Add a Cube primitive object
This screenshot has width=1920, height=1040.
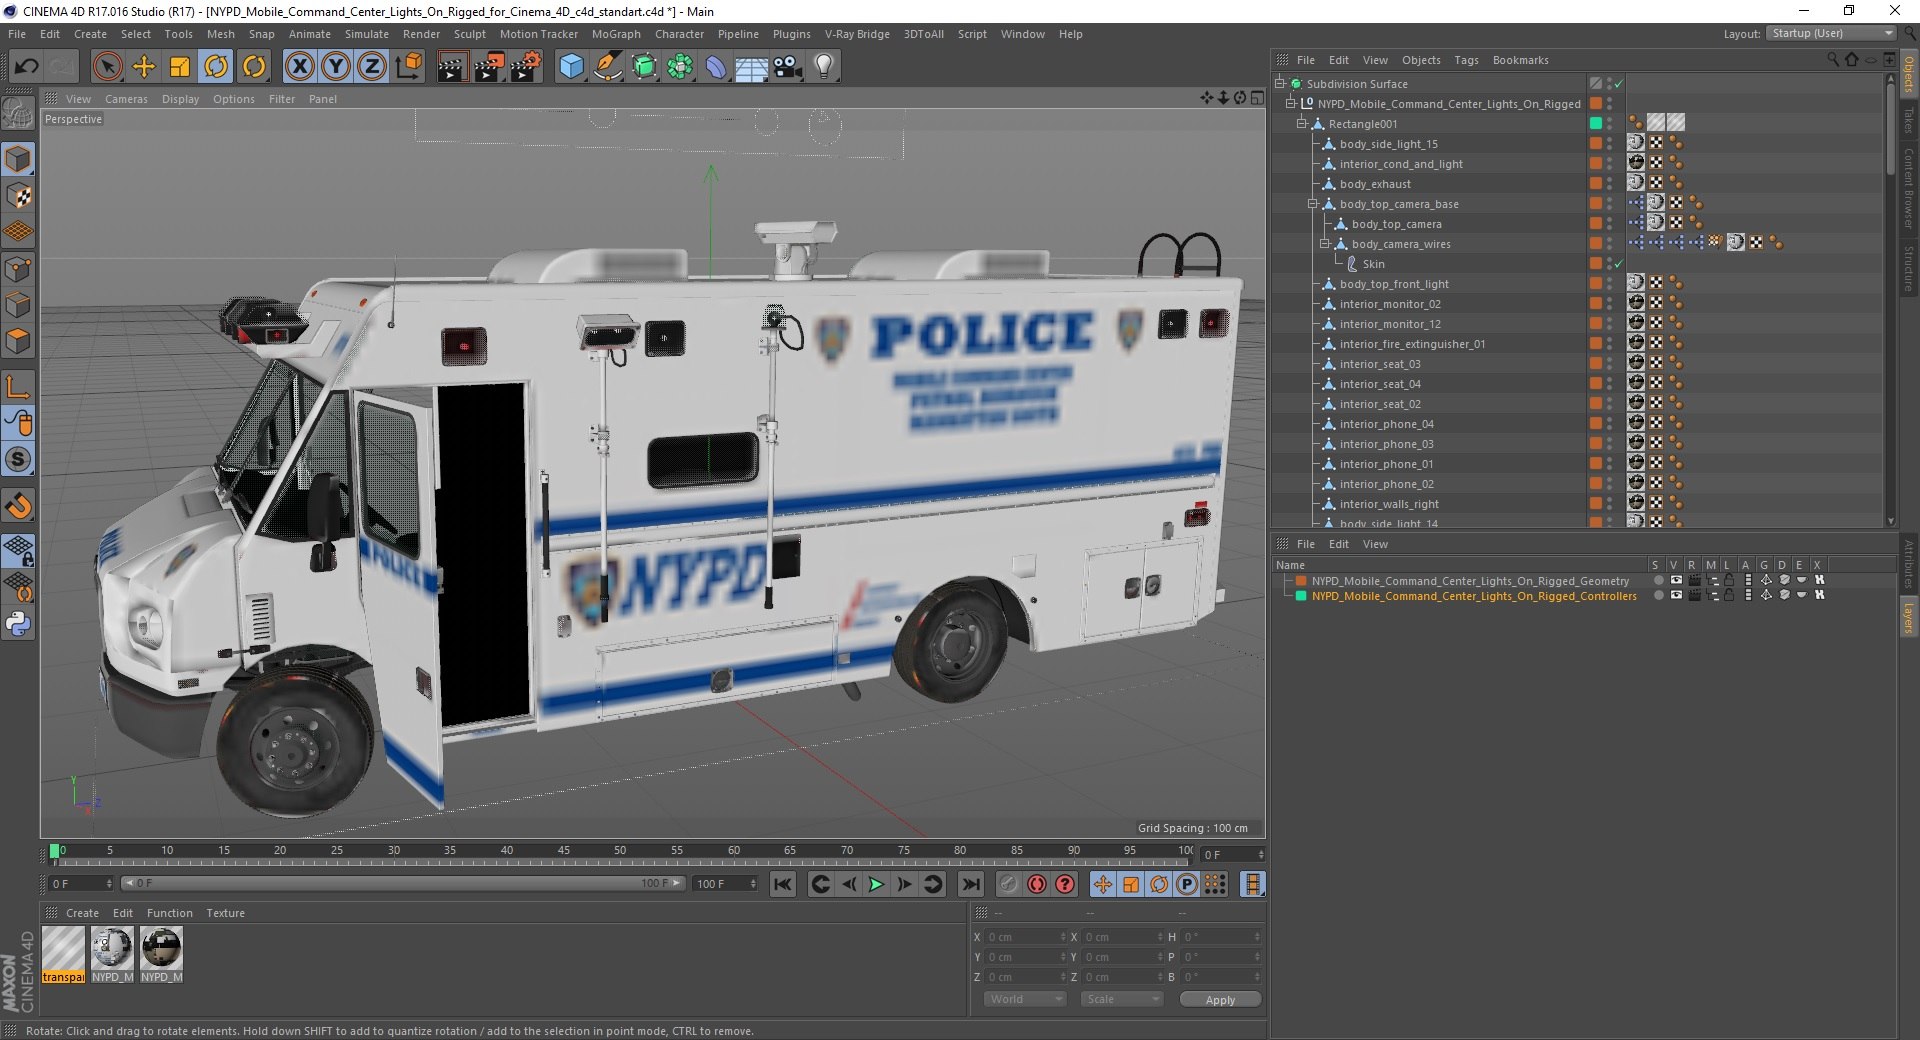(x=571, y=67)
